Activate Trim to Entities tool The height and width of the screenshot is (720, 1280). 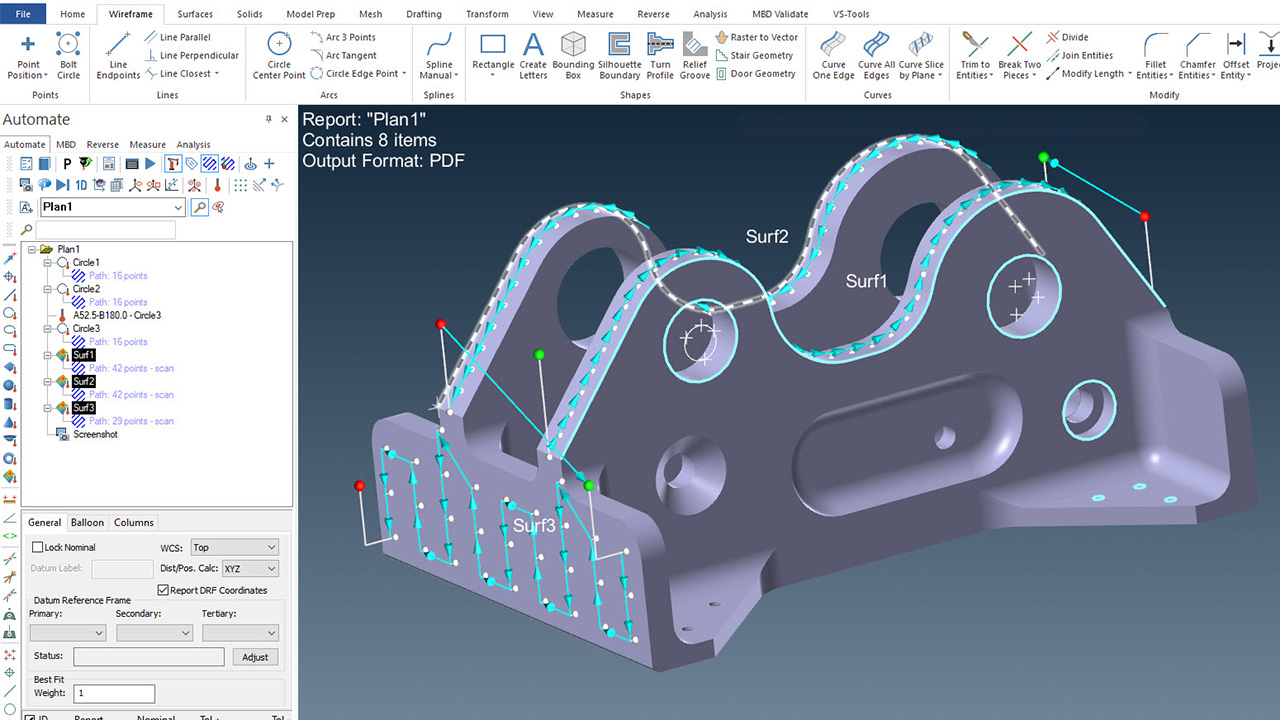[x=974, y=57]
